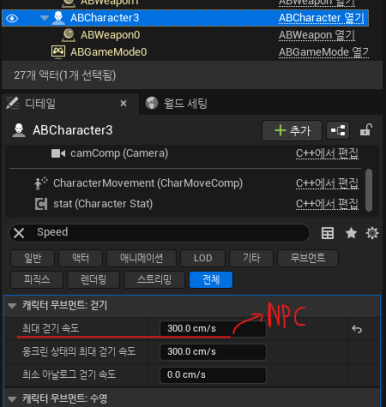Select stat (Character Stat) component
386x407 pixels.
[103, 204]
